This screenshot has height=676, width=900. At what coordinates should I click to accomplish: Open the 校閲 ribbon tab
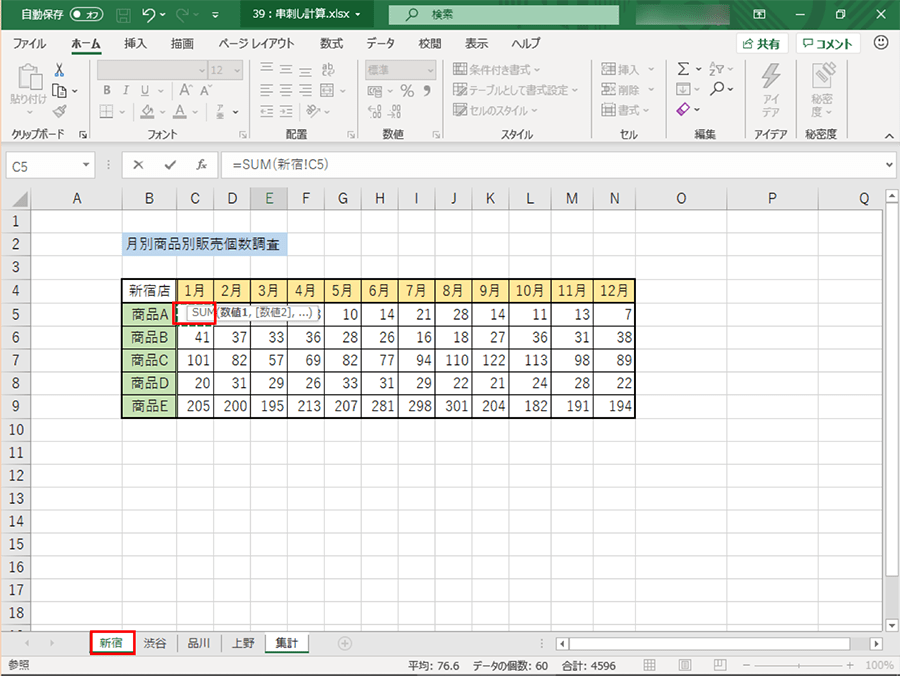[430, 44]
